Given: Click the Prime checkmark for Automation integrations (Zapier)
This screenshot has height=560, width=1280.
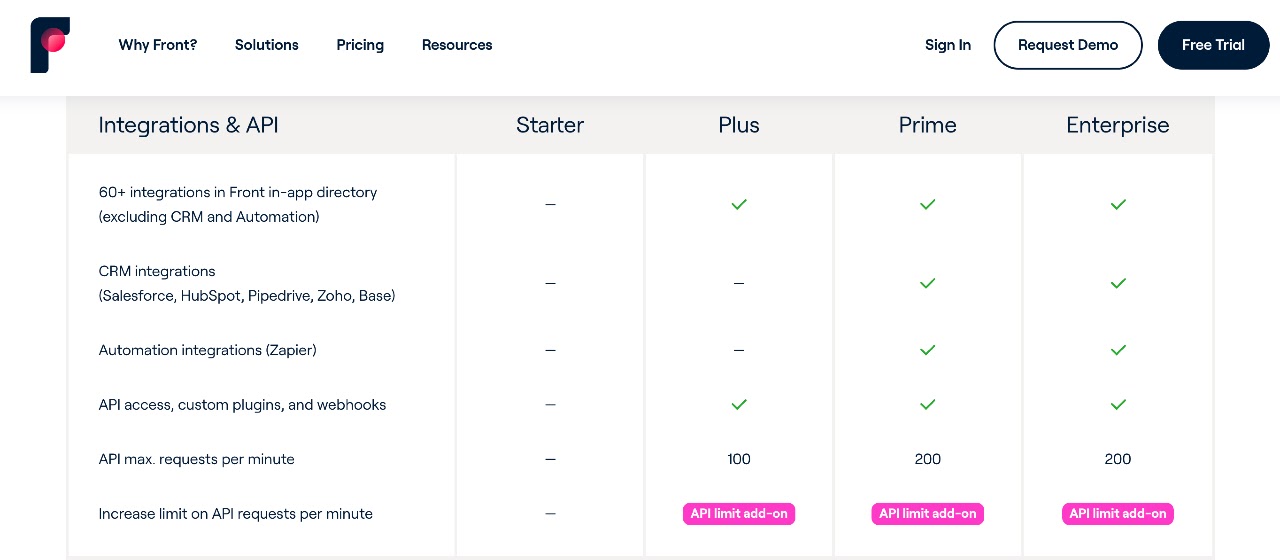Looking at the screenshot, I should click(x=928, y=350).
